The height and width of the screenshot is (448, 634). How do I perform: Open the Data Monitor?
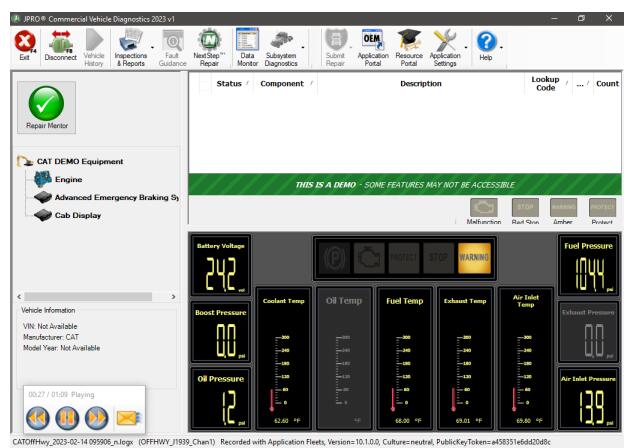(x=247, y=47)
